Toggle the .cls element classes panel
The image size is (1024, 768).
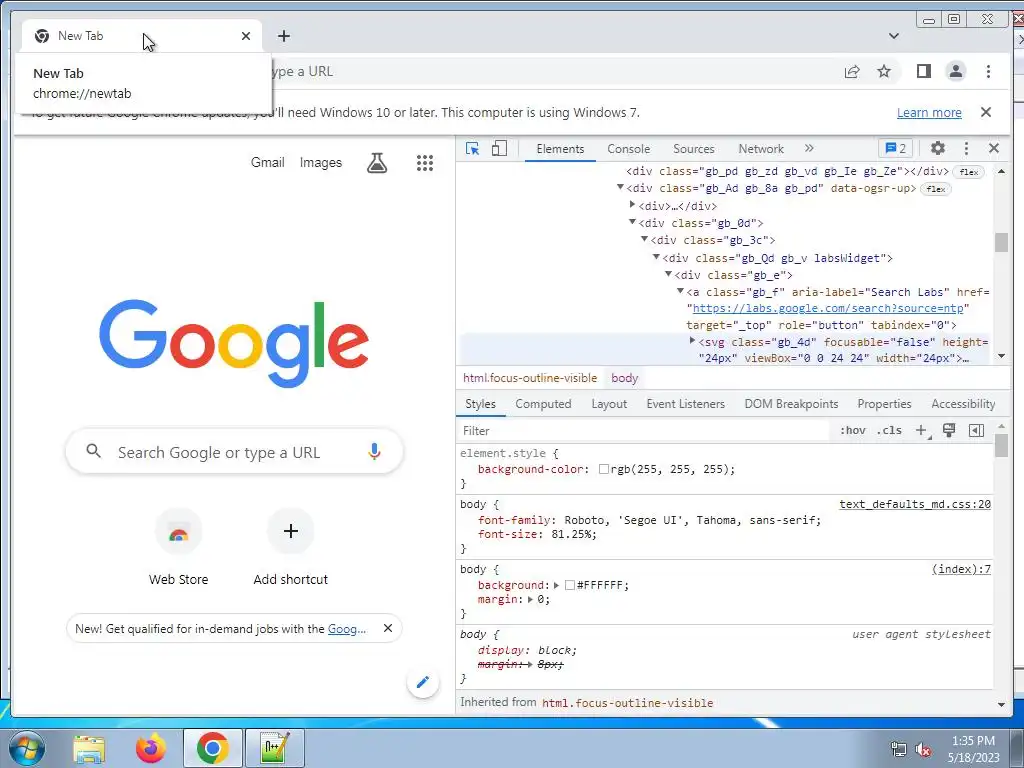coord(889,430)
